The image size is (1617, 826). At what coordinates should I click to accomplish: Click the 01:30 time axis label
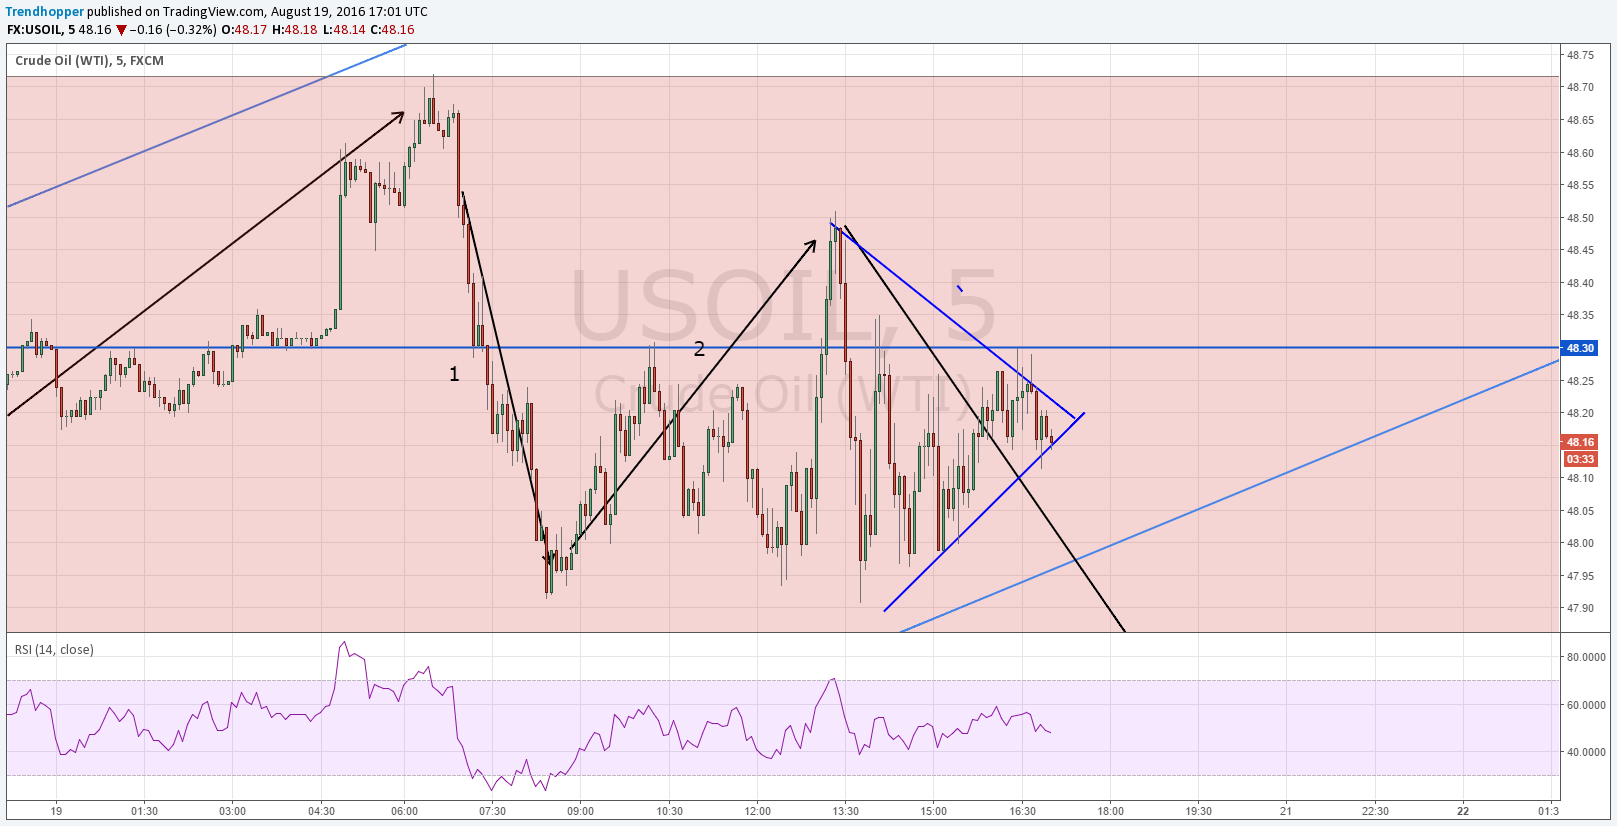(x=144, y=811)
